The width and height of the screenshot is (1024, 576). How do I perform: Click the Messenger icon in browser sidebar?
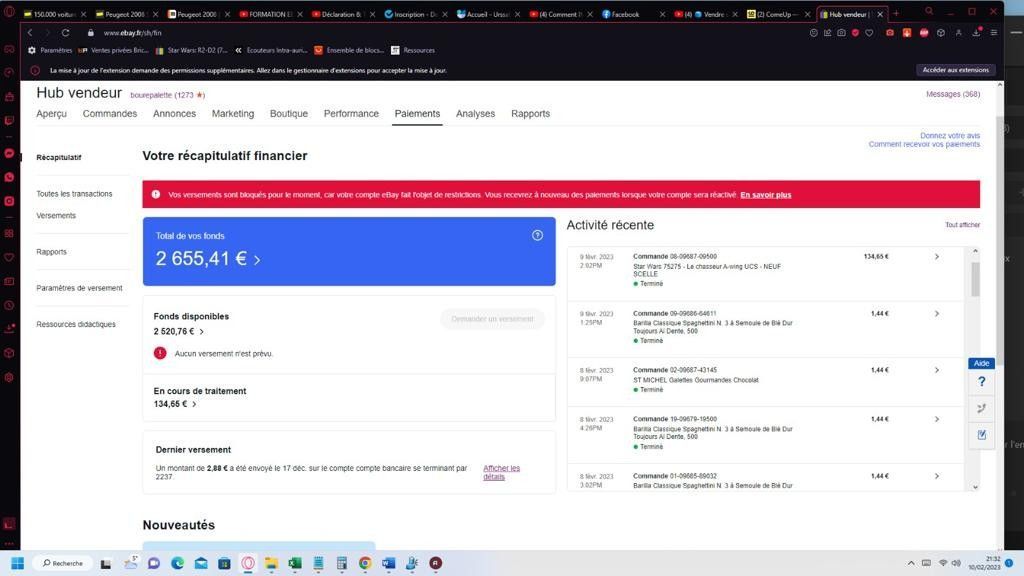pyautogui.click(x=9, y=153)
